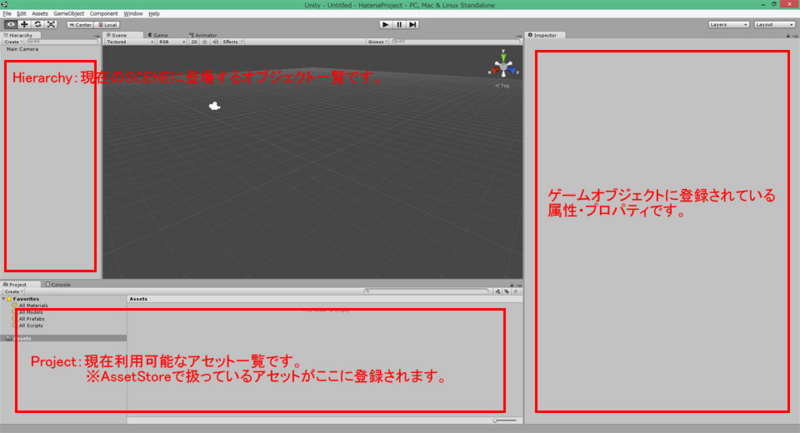Open Scene panel options menu icon

pos(519,36)
